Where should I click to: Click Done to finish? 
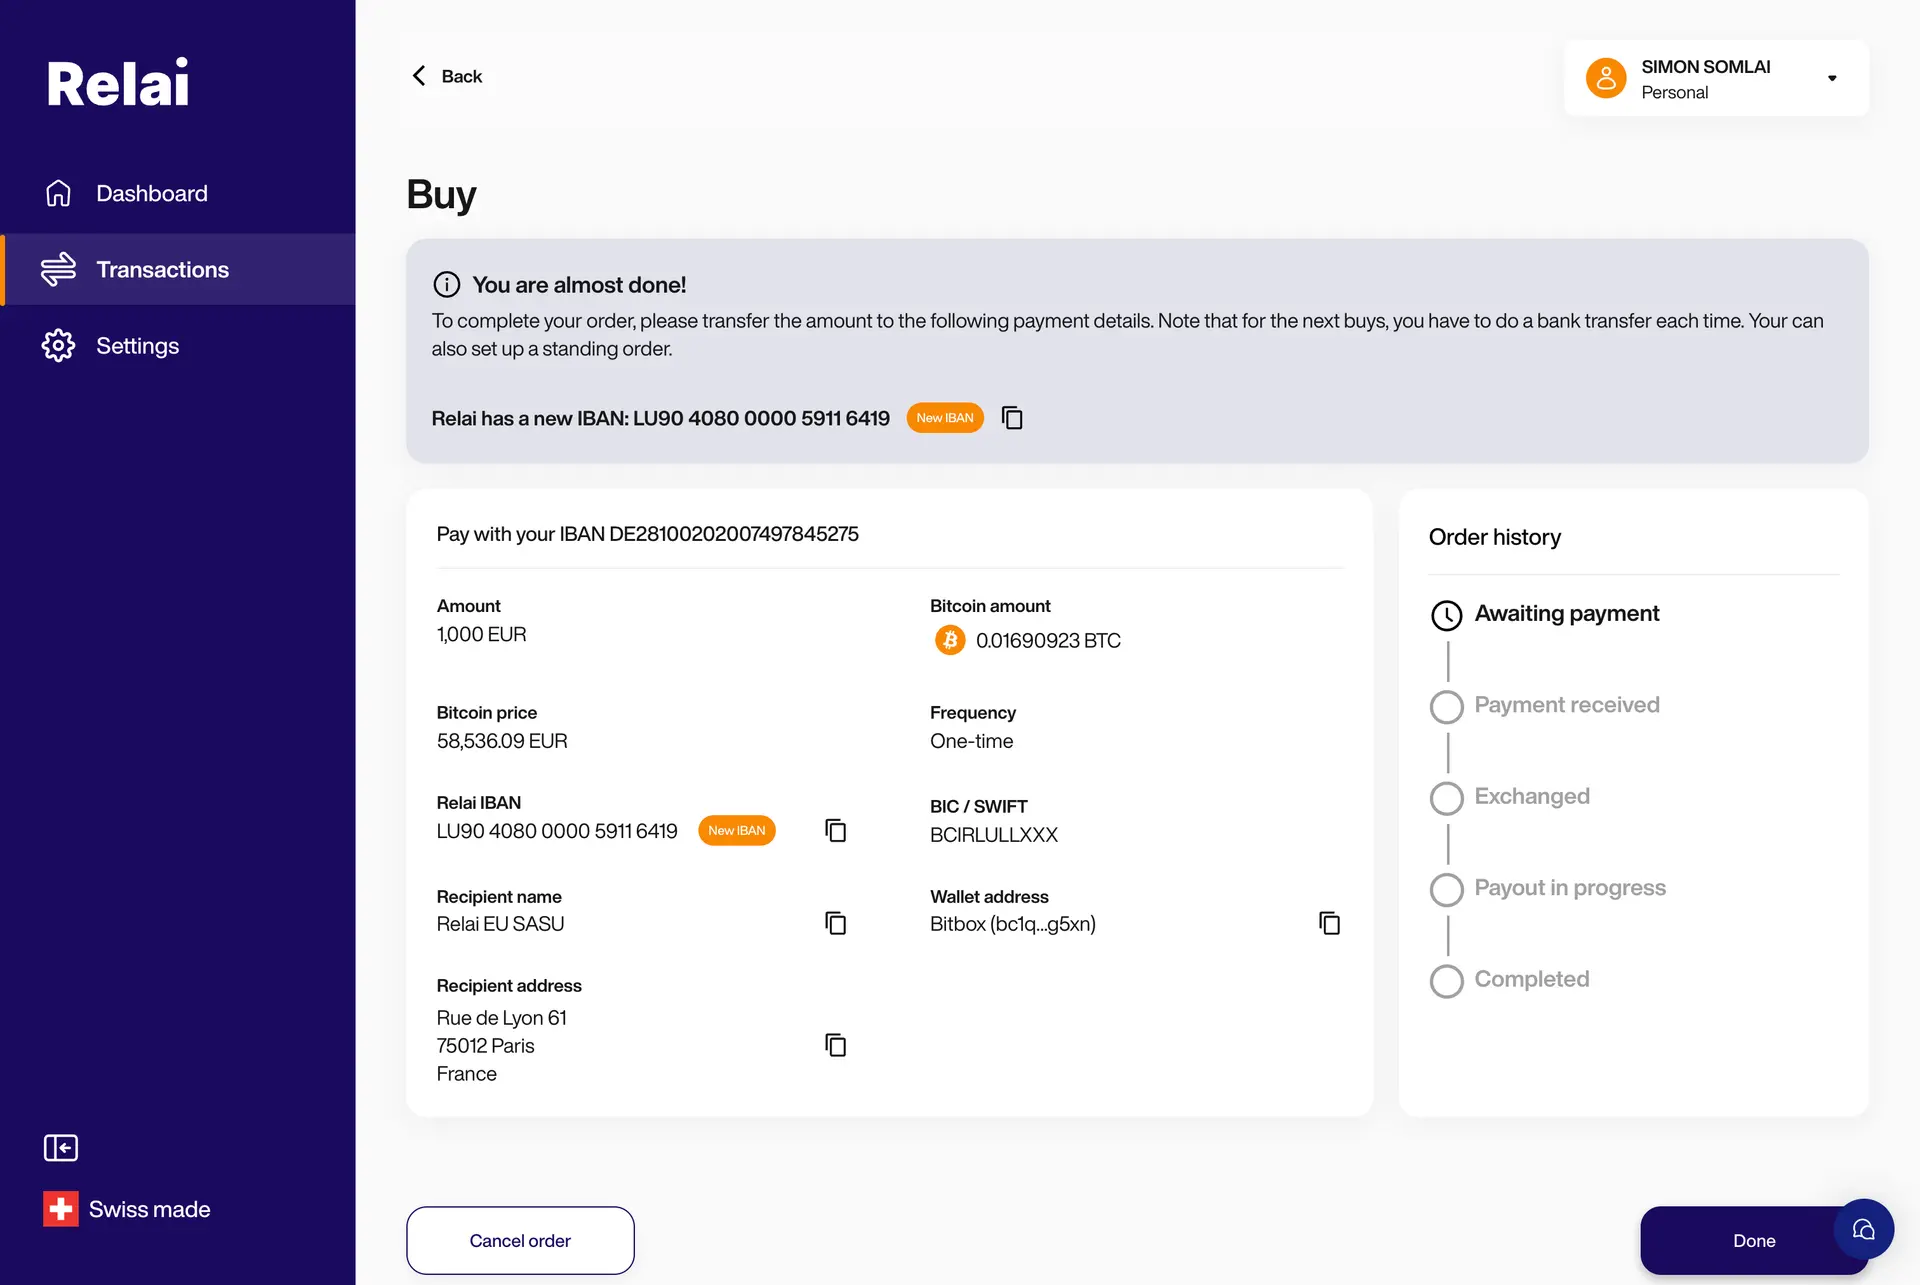tap(1753, 1240)
